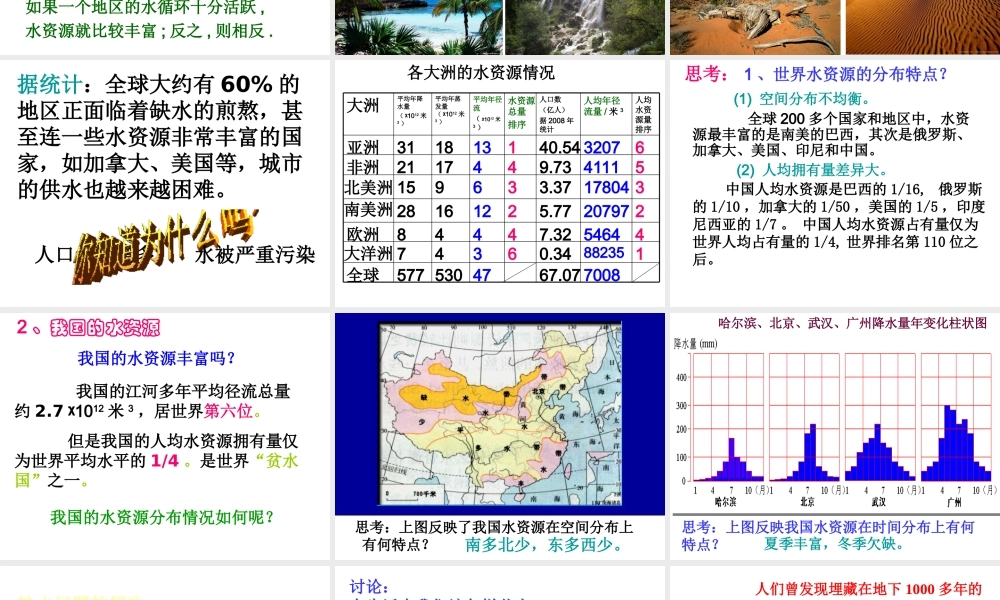This screenshot has width=1000, height=600.
Task: Select the slide starting 人们曾发现埋藏在地下
Action: 835,583
